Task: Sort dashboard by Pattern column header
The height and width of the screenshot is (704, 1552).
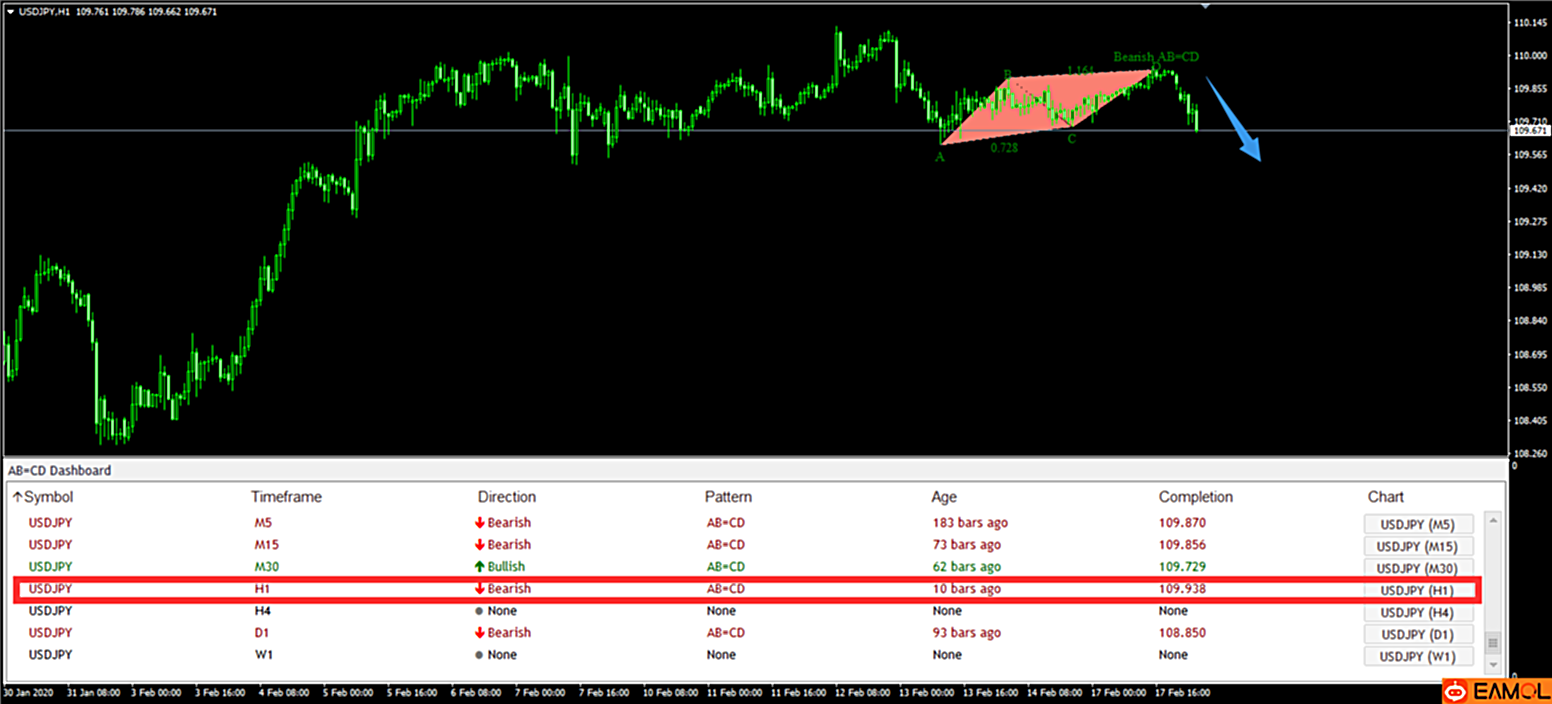Action: (728, 497)
